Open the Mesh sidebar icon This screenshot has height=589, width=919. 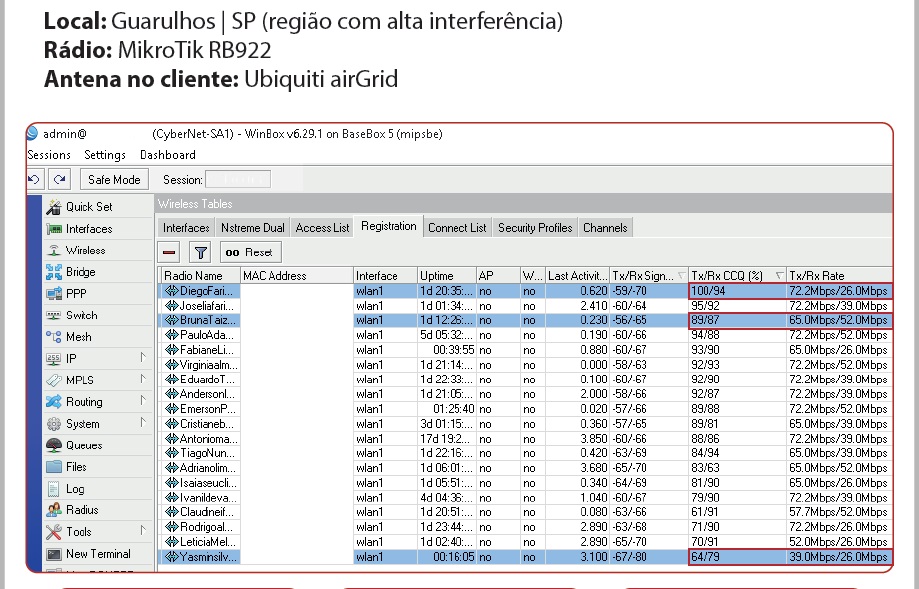click(x=54, y=337)
